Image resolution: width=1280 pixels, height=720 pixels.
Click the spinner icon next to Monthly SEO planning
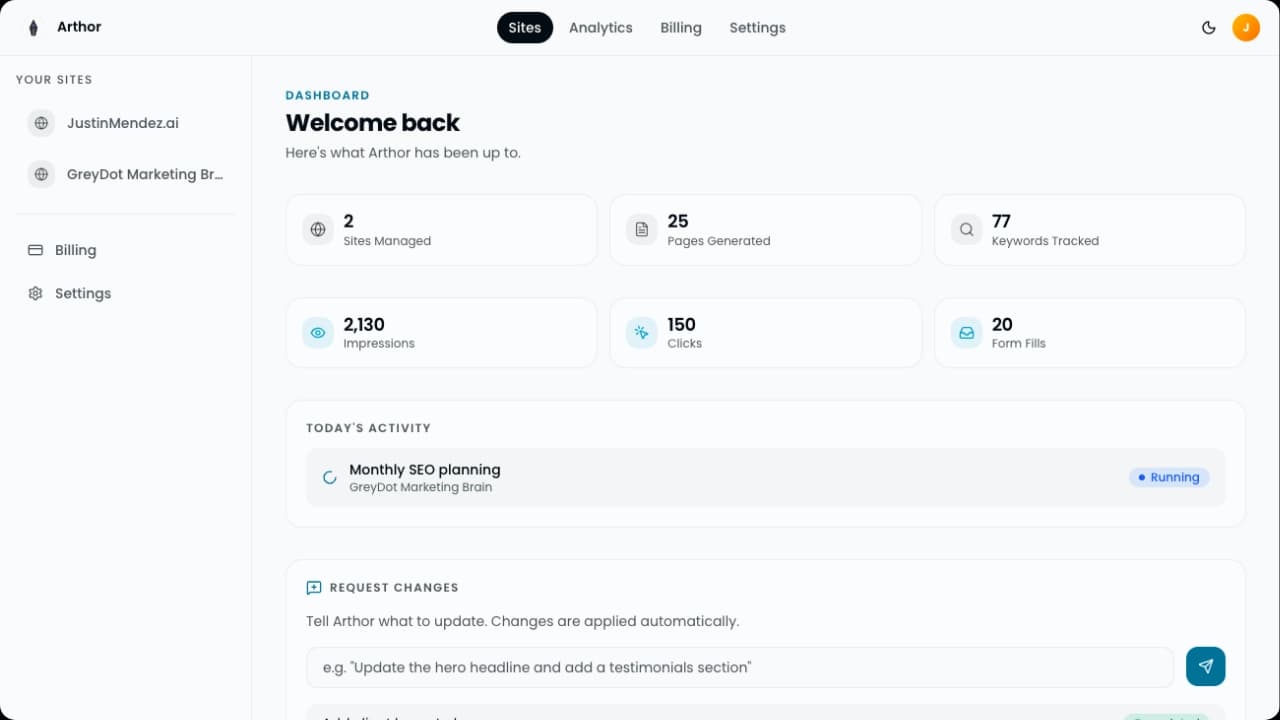(329, 477)
